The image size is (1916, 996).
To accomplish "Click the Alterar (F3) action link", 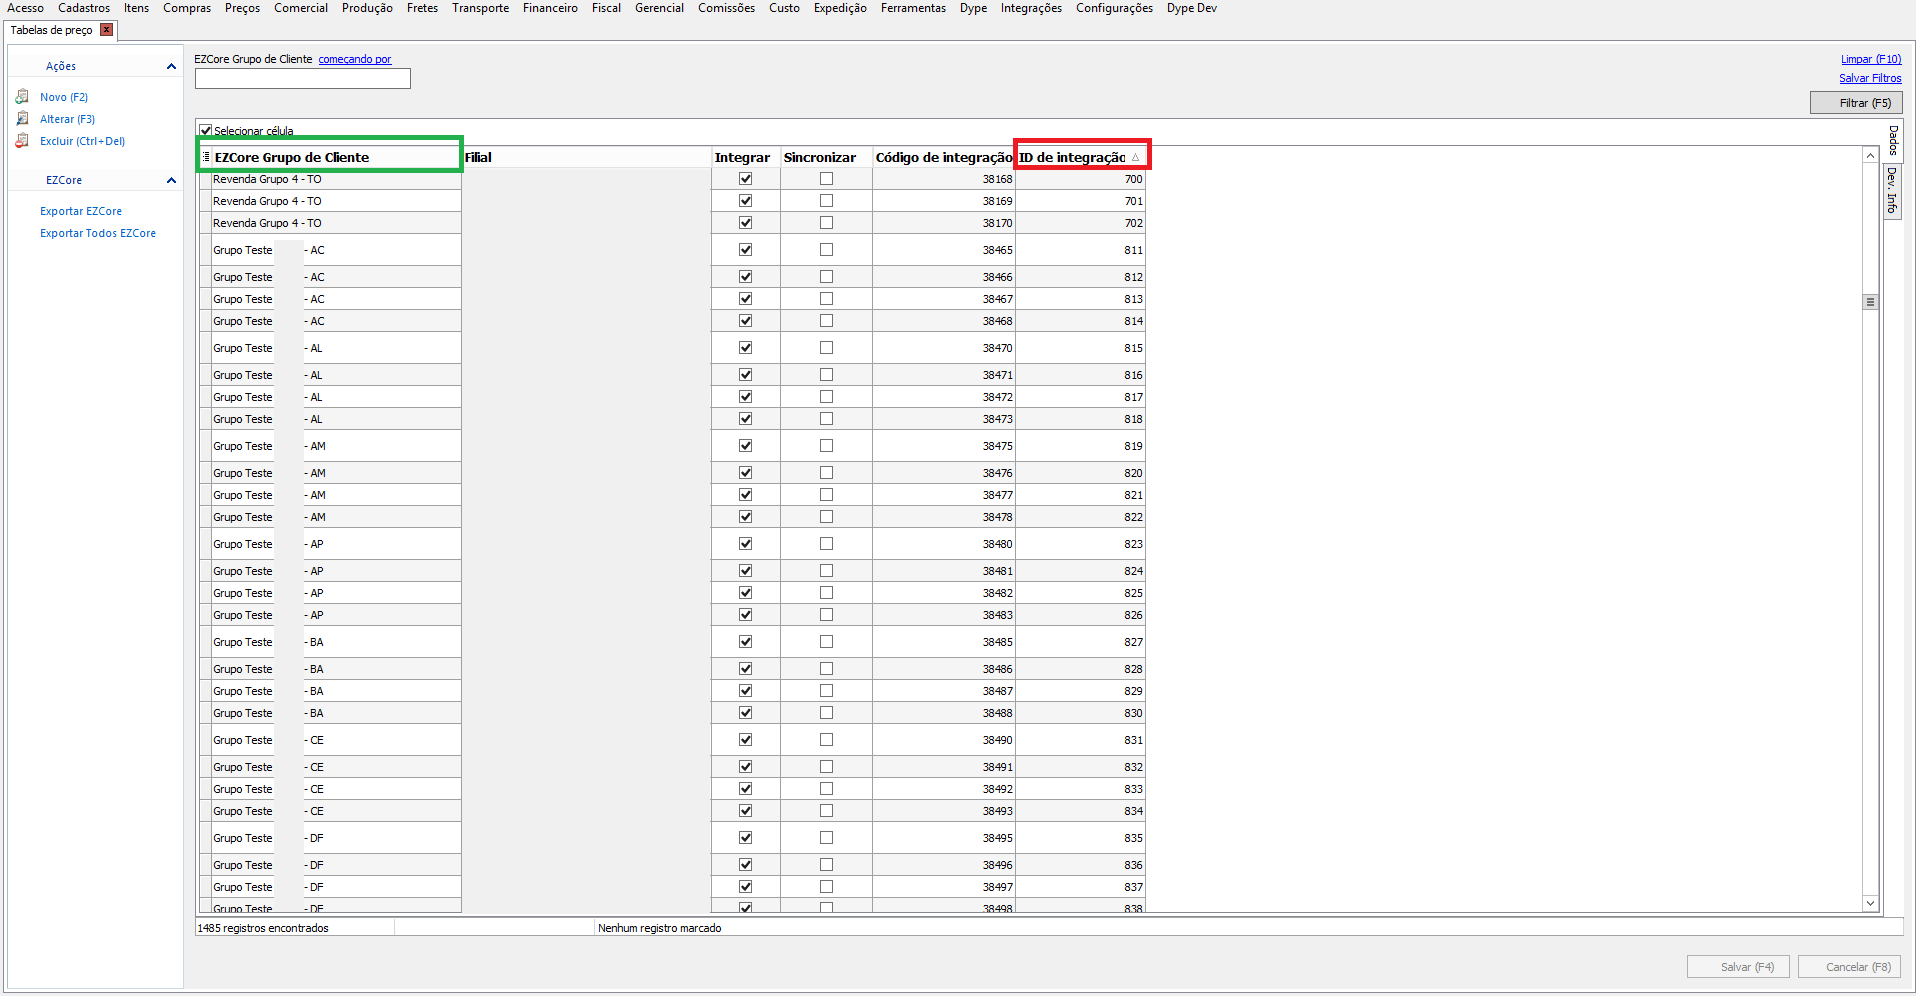I will point(67,119).
